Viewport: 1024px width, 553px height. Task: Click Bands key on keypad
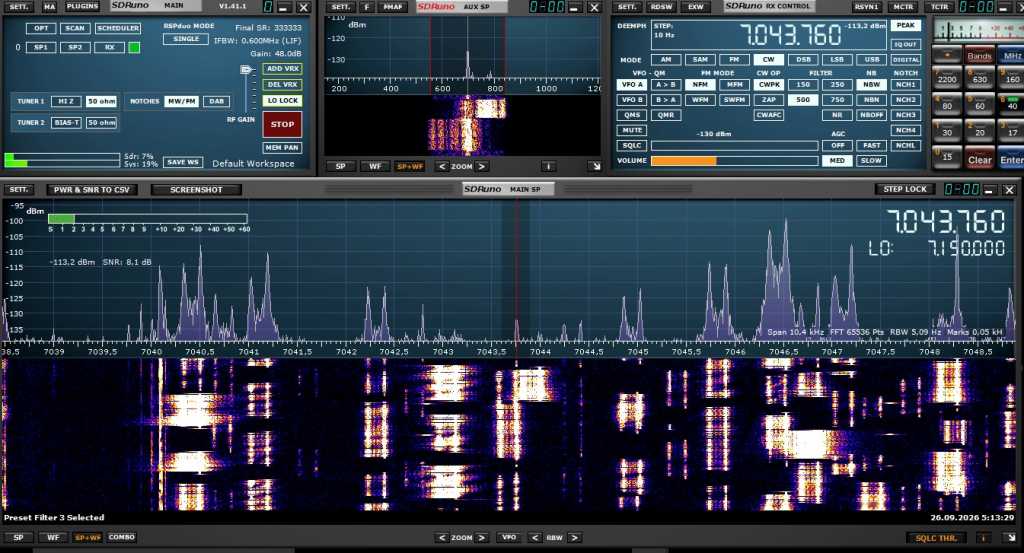pos(980,55)
